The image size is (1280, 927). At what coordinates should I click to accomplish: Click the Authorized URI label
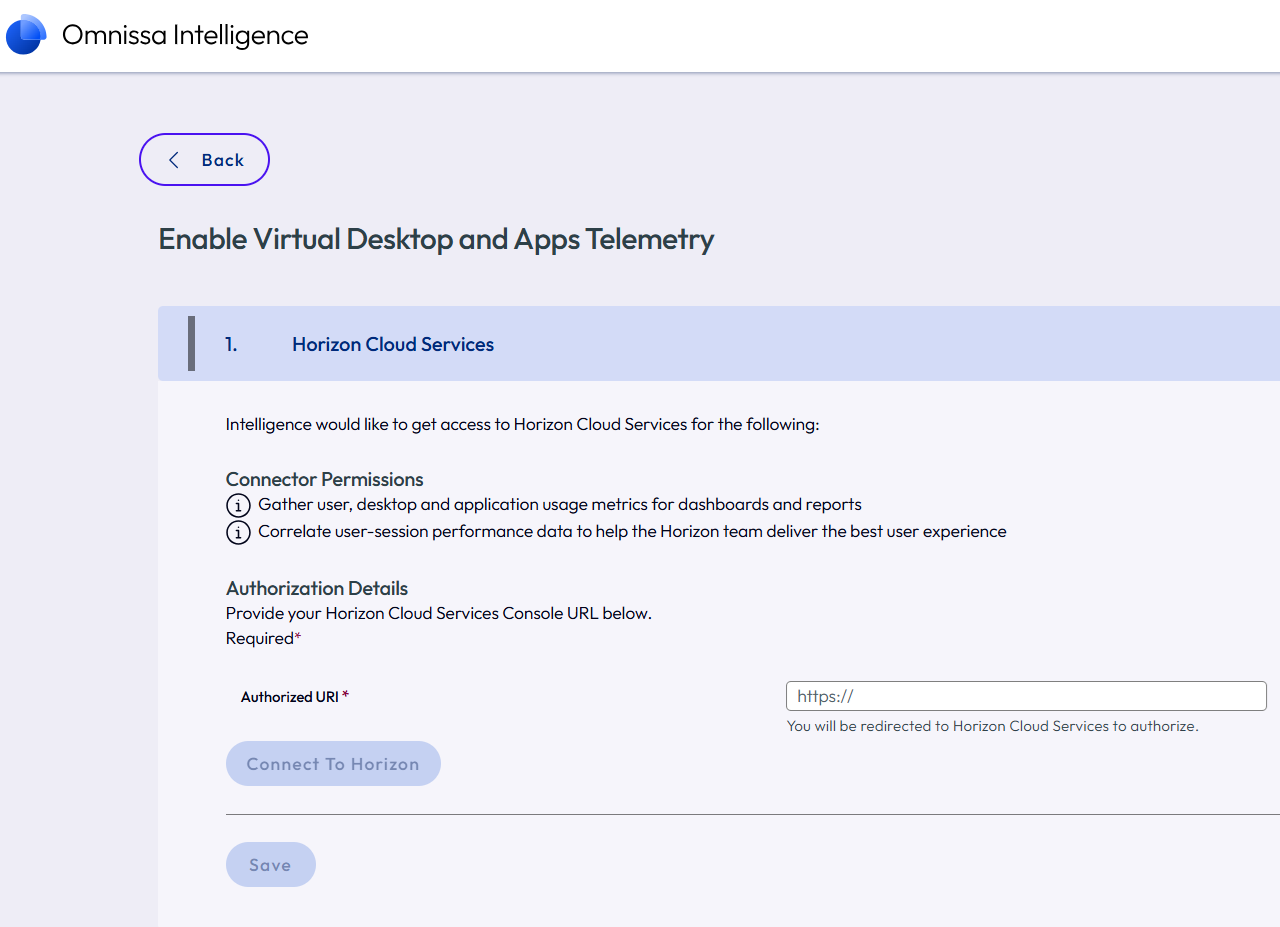[295, 697]
